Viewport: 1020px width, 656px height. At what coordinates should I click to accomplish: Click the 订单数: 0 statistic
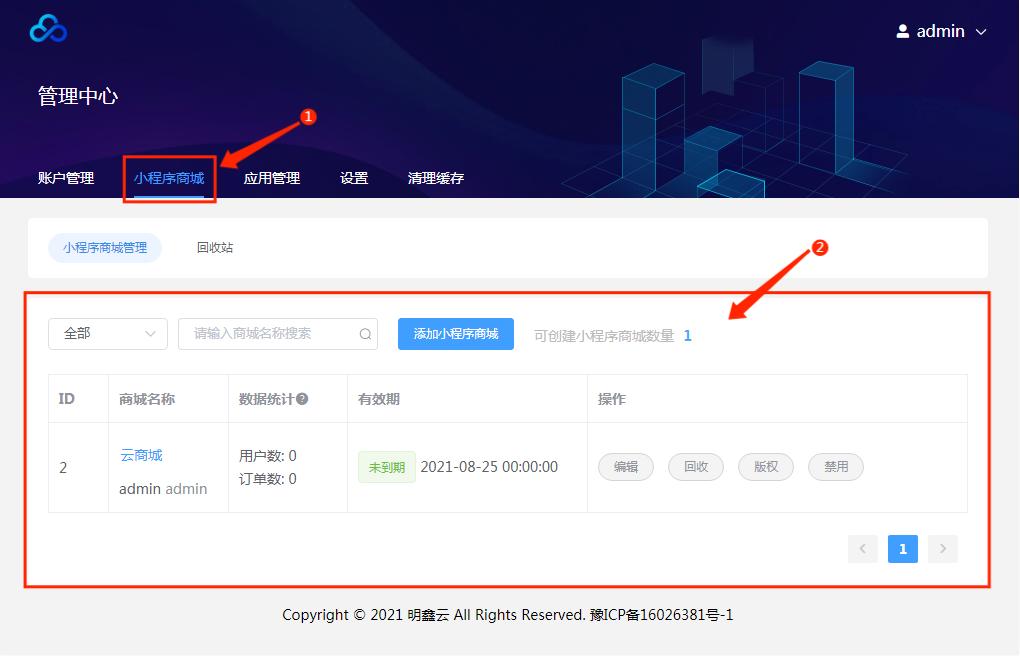pyautogui.click(x=267, y=479)
